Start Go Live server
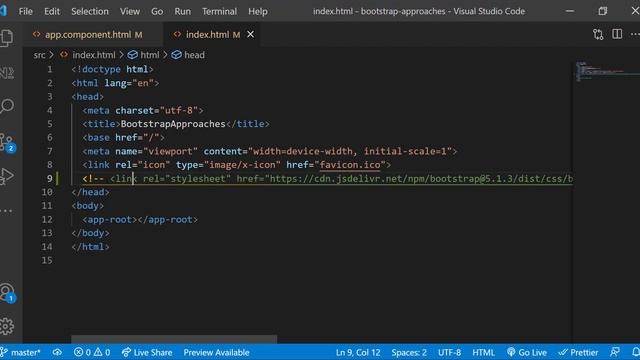640x360 pixels. pyautogui.click(x=527, y=352)
